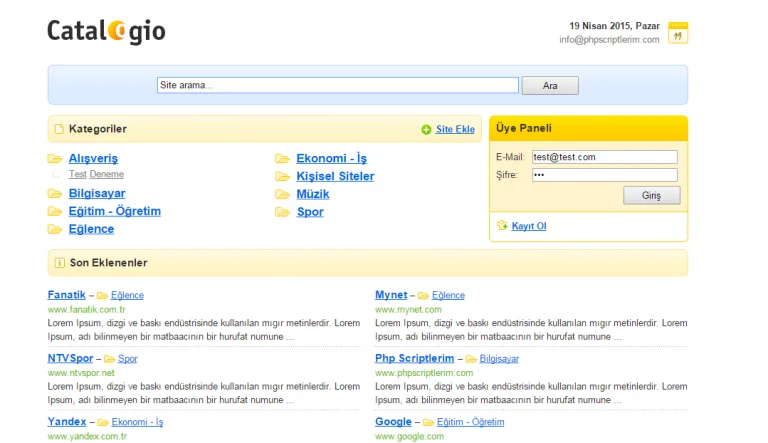
Task: Click the folder icon beside Kişisel Siteler
Action: coord(282,176)
